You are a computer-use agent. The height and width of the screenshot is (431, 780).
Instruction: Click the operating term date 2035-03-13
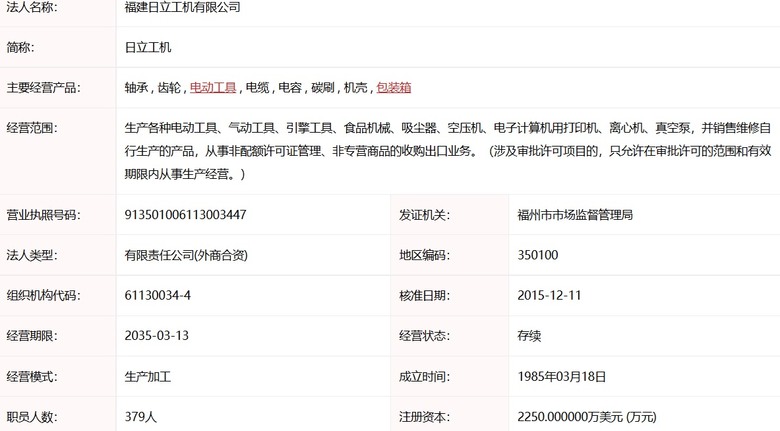point(157,336)
